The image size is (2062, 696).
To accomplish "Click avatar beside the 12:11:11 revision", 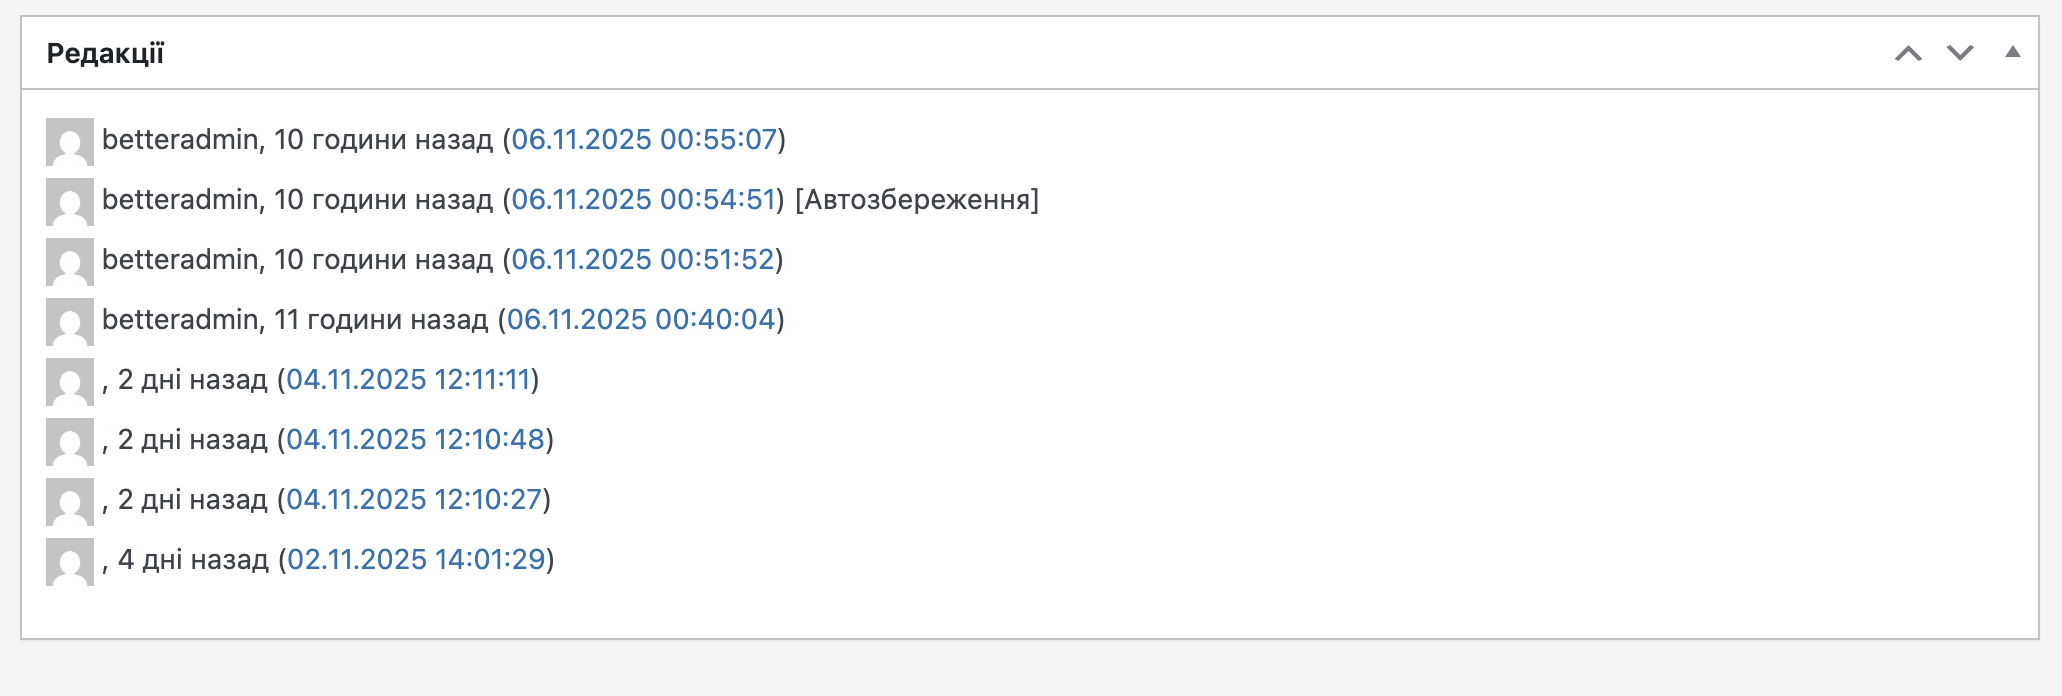I will coord(70,382).
